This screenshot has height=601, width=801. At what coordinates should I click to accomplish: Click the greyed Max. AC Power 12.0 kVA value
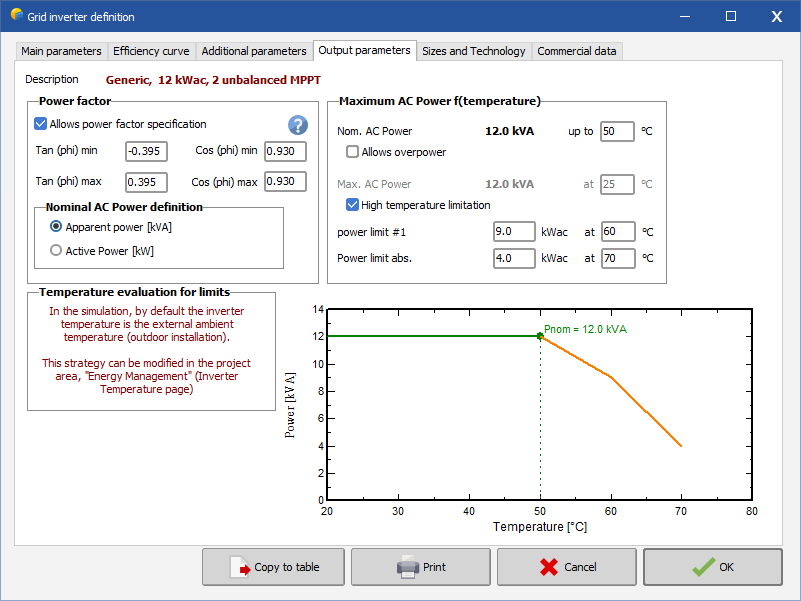click(509, 184)
